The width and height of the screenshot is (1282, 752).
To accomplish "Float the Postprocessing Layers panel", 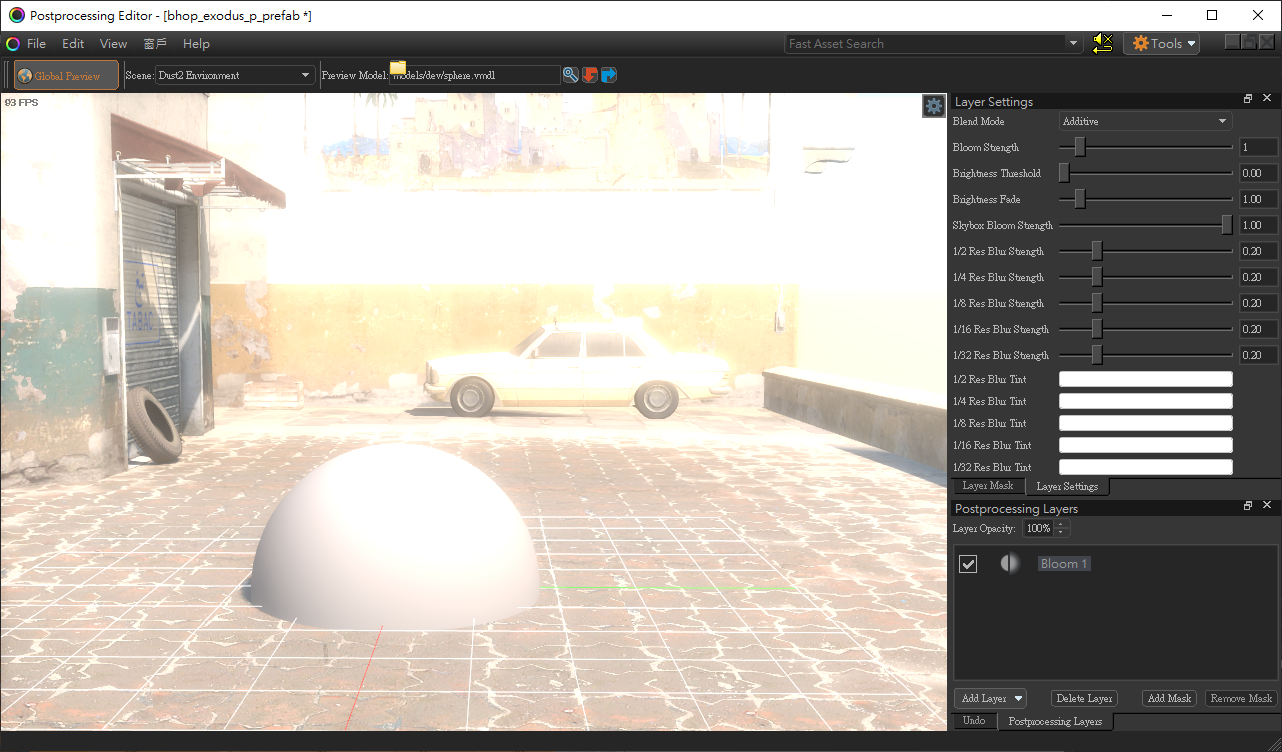I will click(1248, 506).
